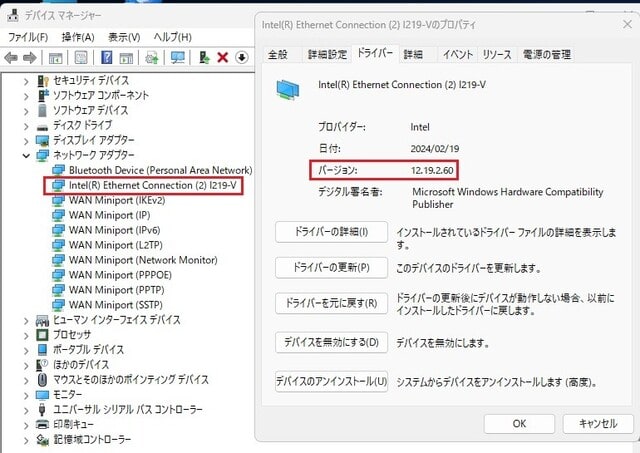Screen dimensions: 640x453
Task: Collapse the ネットワーク アダプター tree node
Action: 27,155
